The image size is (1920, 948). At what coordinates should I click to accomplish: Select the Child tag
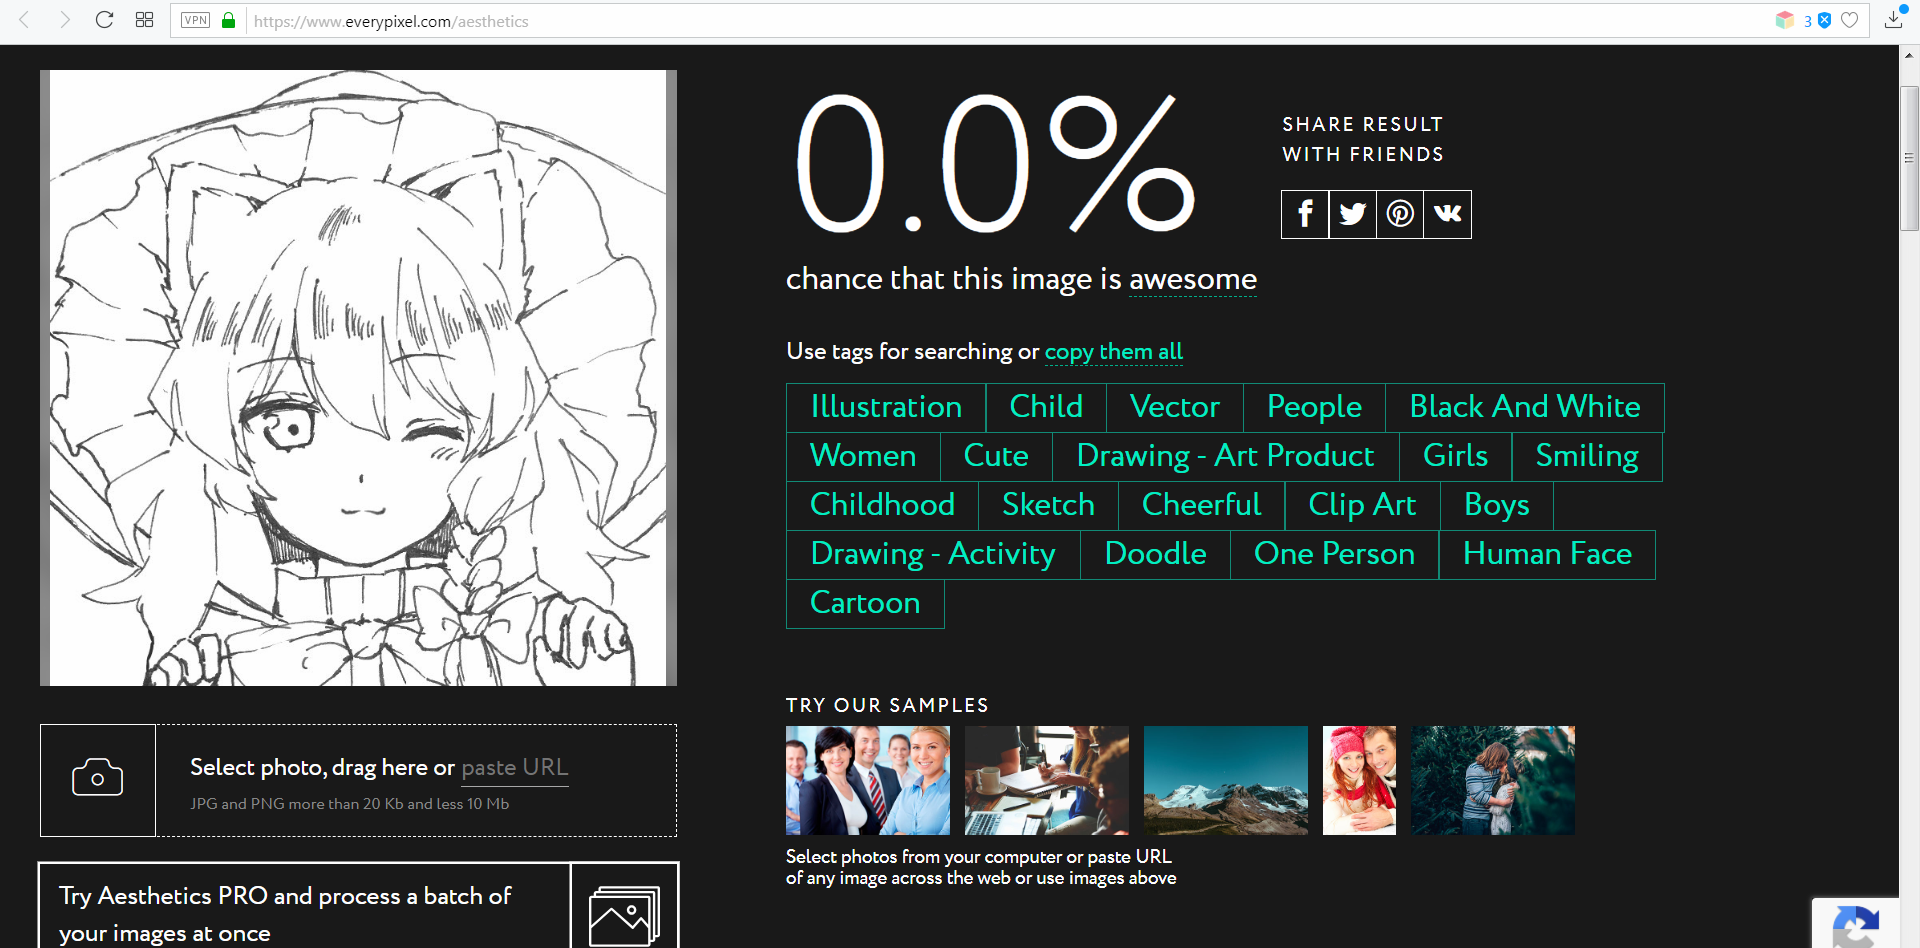(x=1046, y=407)
